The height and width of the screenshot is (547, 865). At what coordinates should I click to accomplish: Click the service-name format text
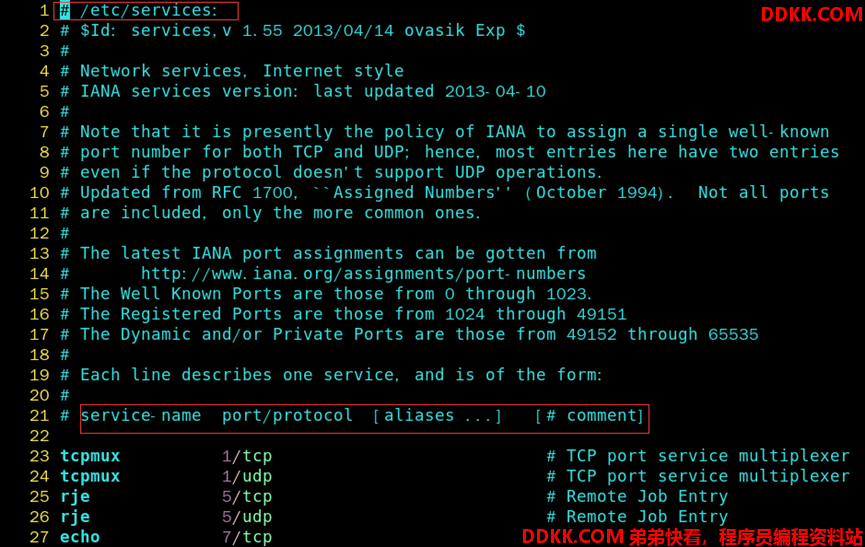tap(141, 415)
